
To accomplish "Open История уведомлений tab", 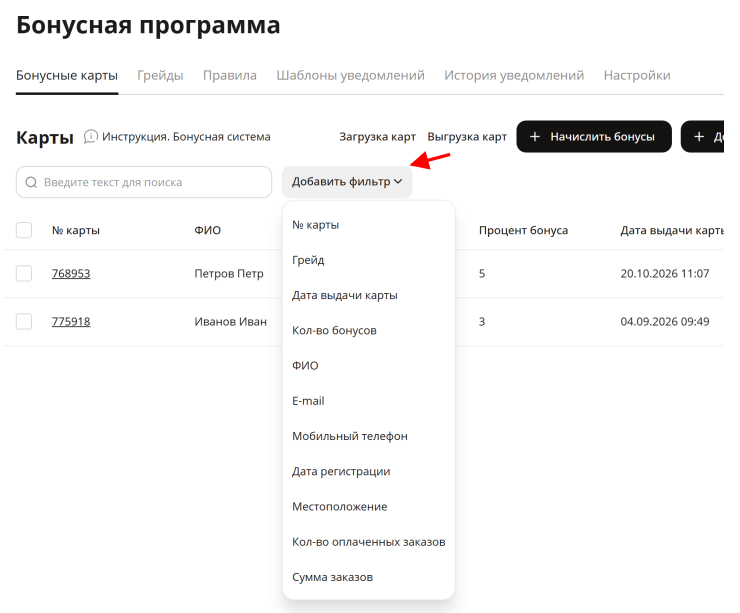I will 514,76.
